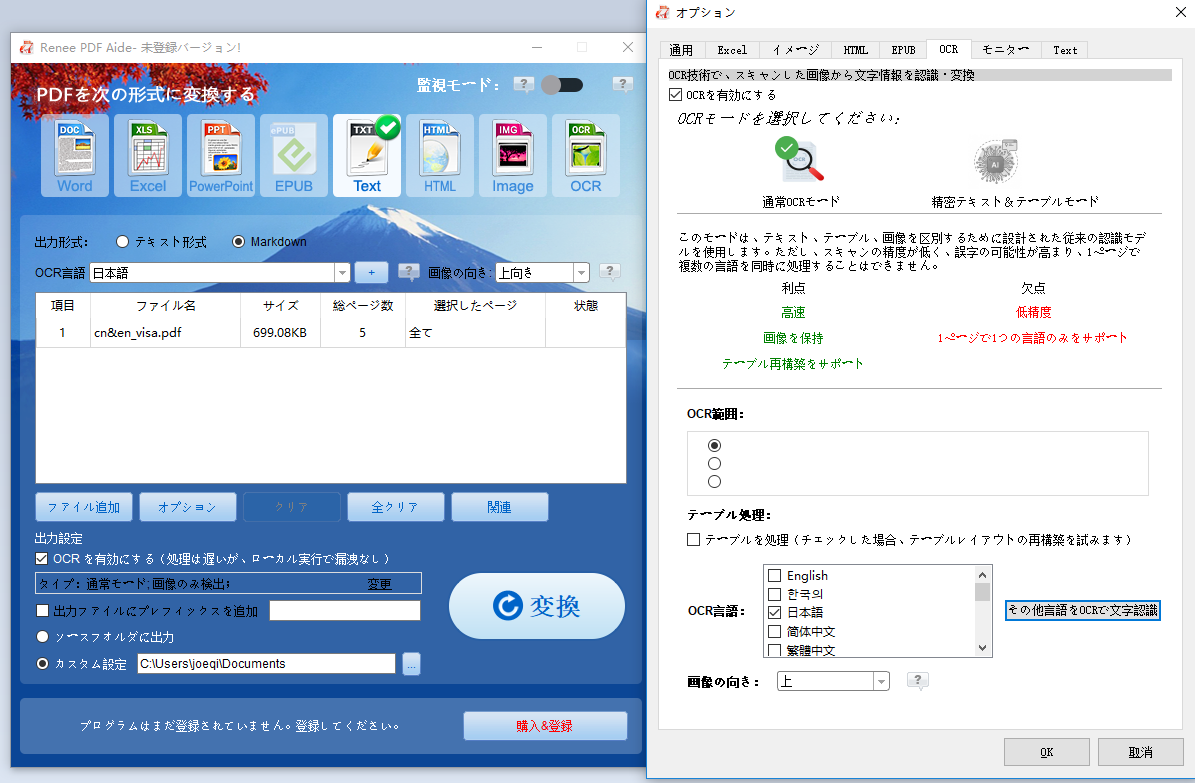
Task: Click the 購入&登録 button
Action: coord(544,725)
